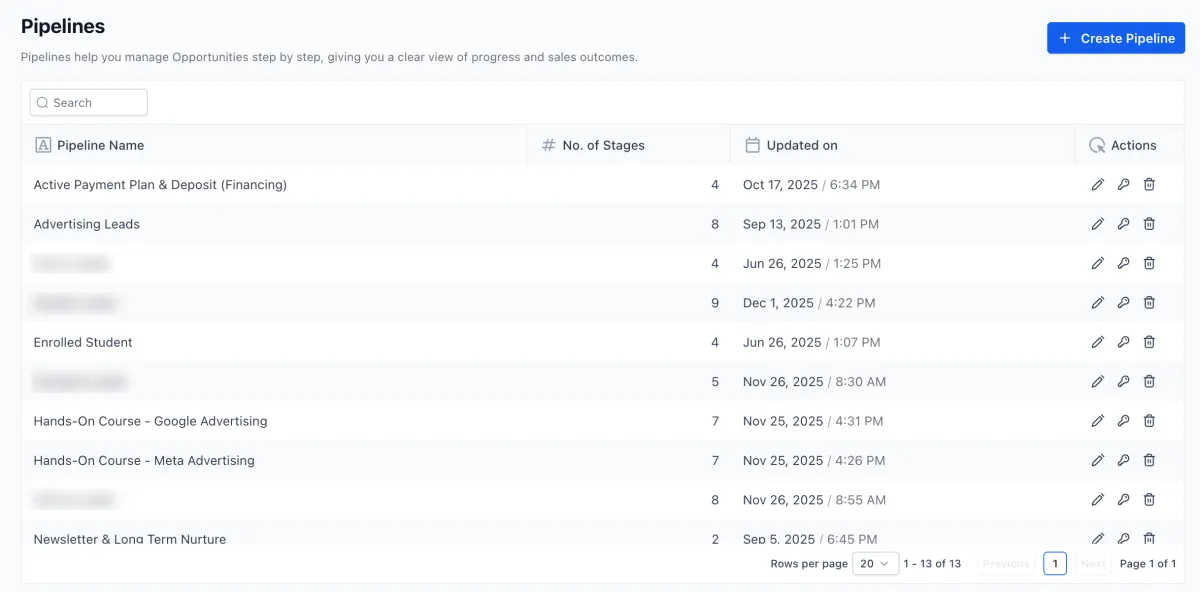Image resolution: width=1200 pixels, height=592 pixels.
Task: Delete Active Payment Plan & Deposit pipeline
Action: click(x=1149, y=185)
